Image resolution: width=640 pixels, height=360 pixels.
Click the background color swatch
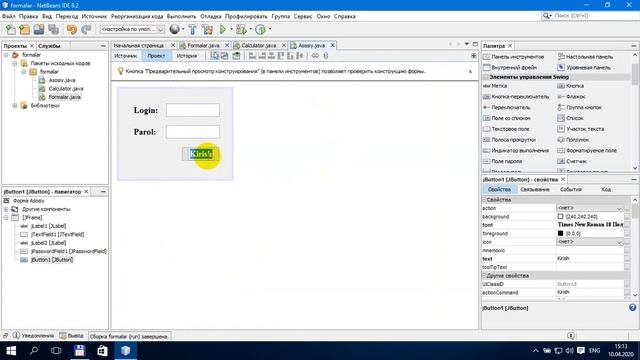(560, 216)
